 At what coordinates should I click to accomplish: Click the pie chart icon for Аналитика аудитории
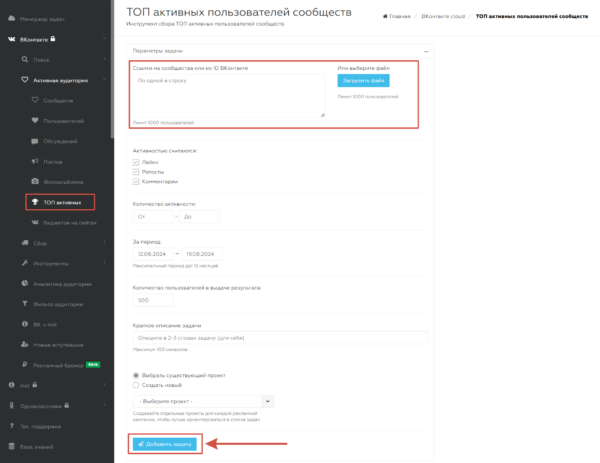(25, 283)
